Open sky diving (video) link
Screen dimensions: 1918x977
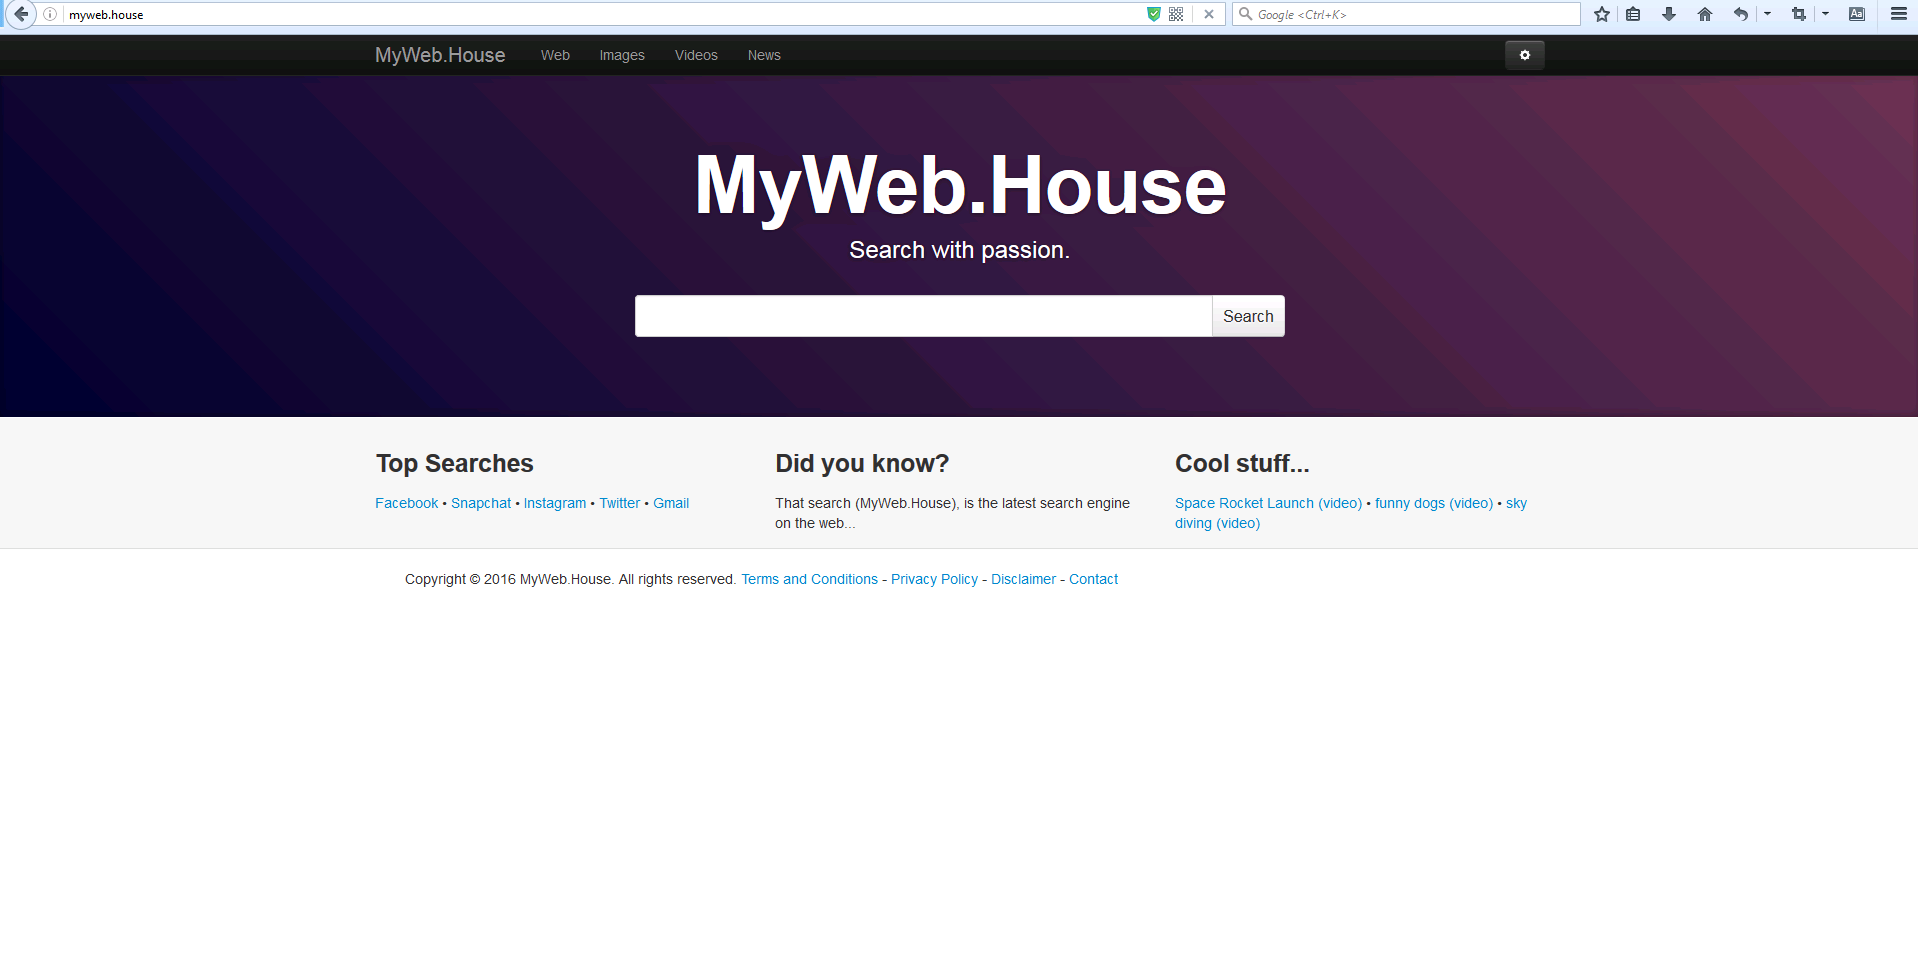pos(1217,523)
